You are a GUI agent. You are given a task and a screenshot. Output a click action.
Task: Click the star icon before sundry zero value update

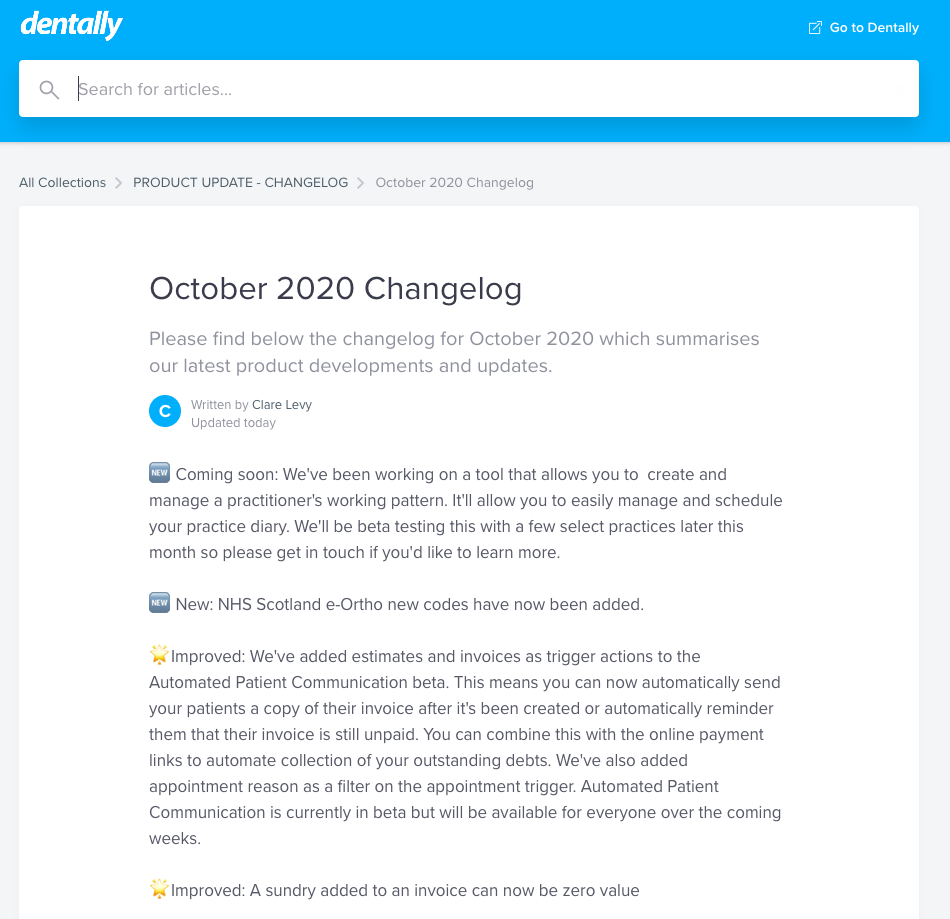(159, 889)
